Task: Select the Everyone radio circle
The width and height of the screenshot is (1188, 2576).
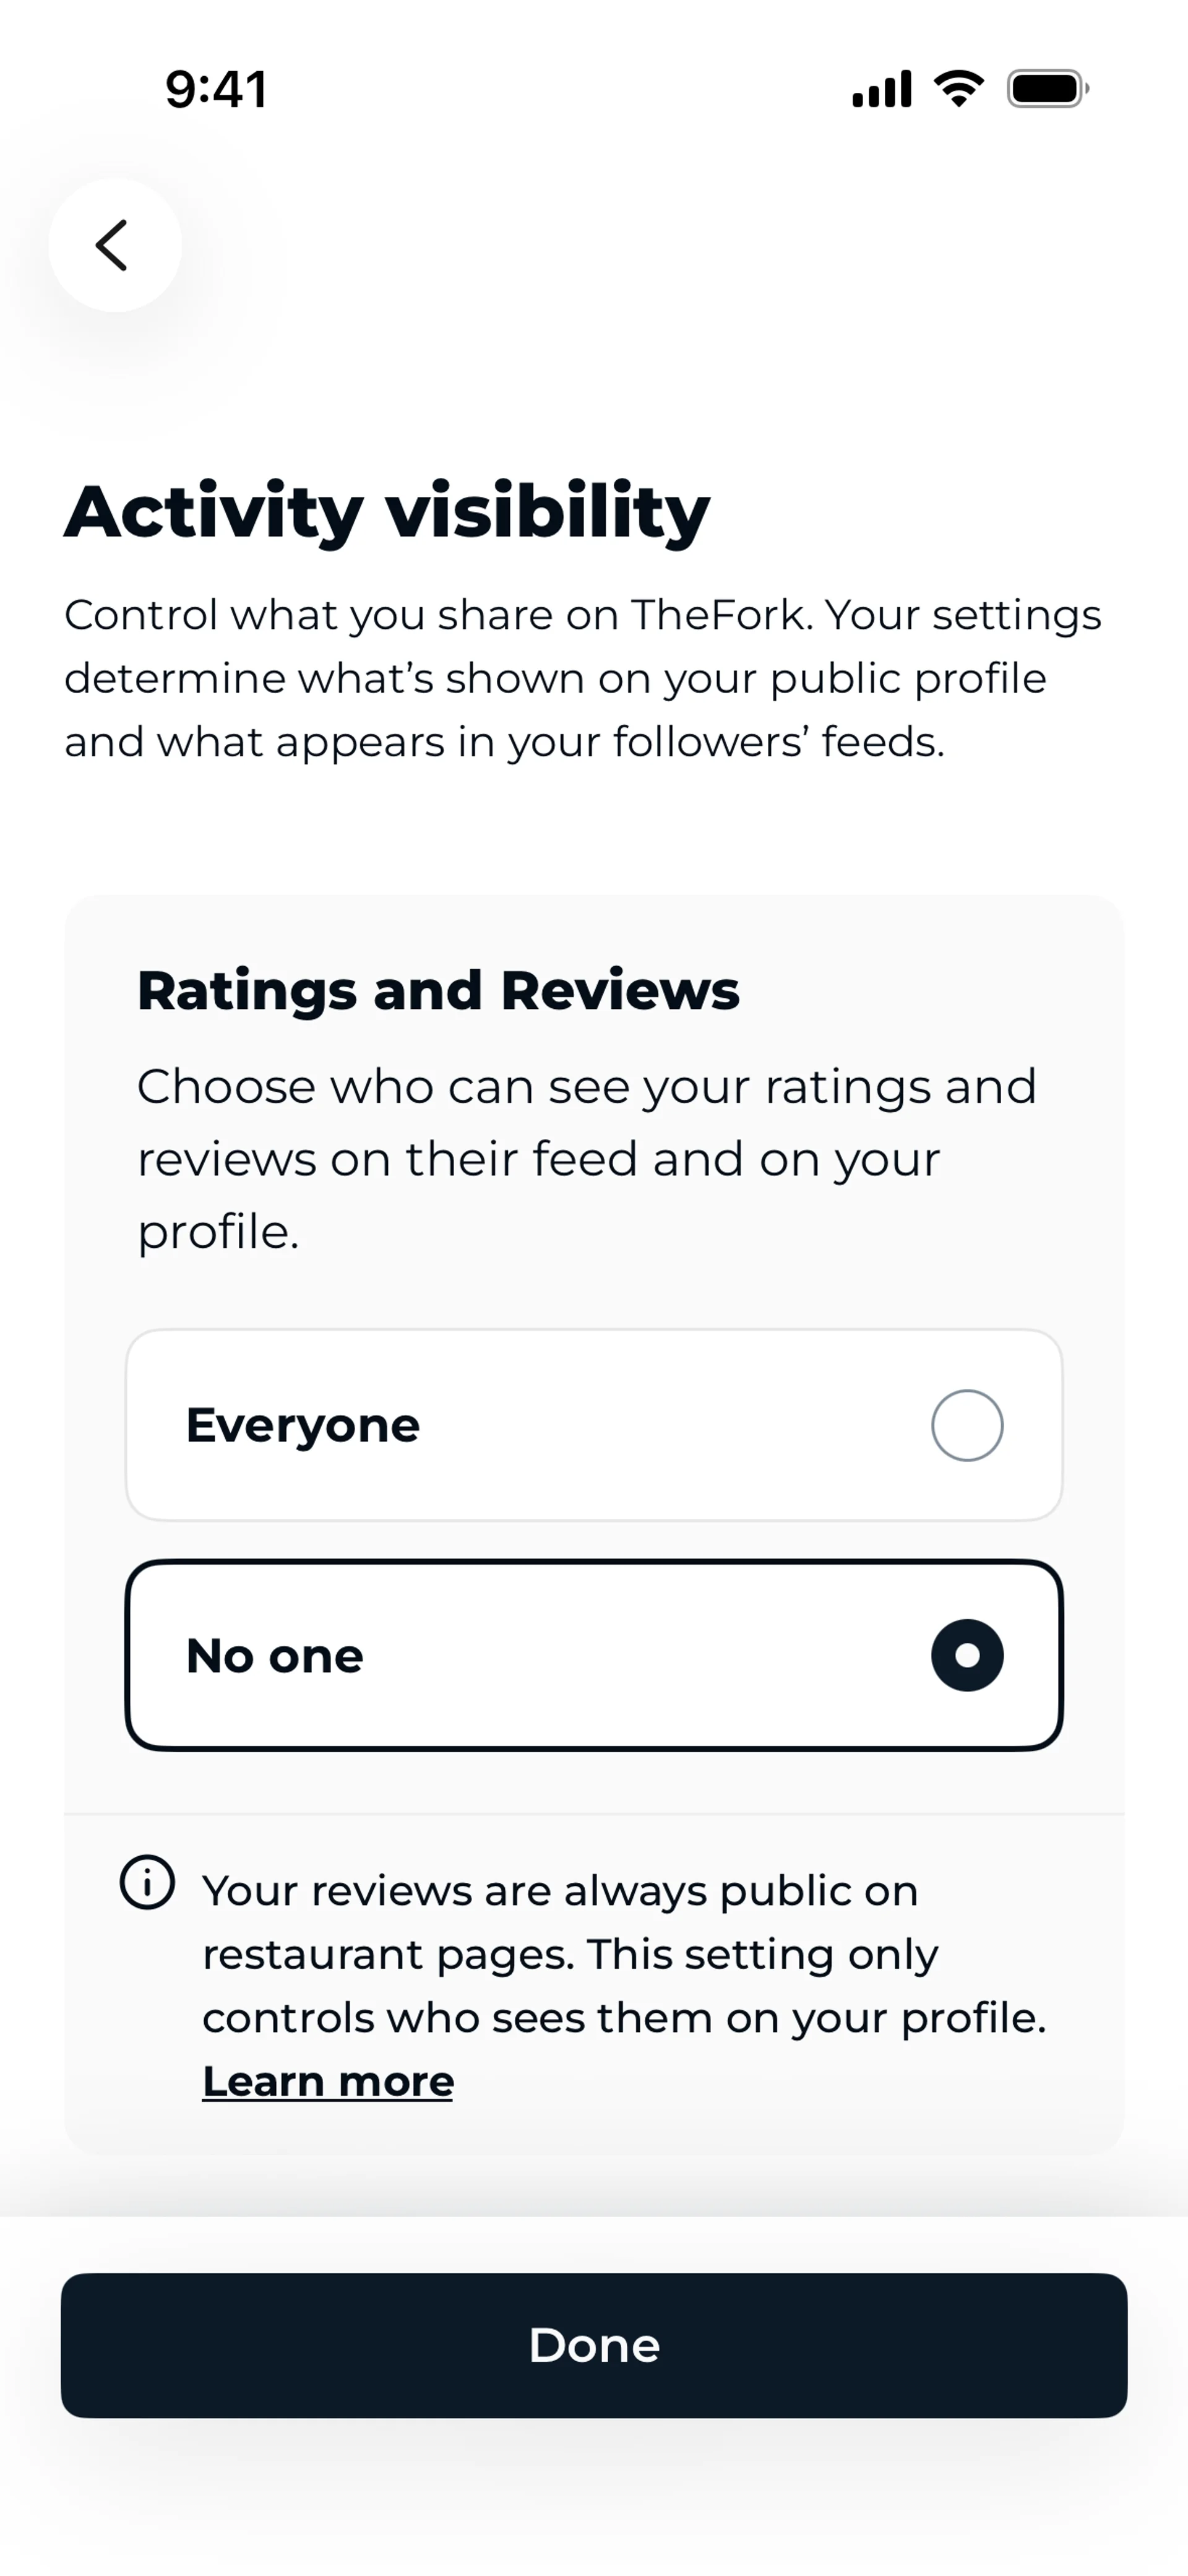Action: (966, 1425)
